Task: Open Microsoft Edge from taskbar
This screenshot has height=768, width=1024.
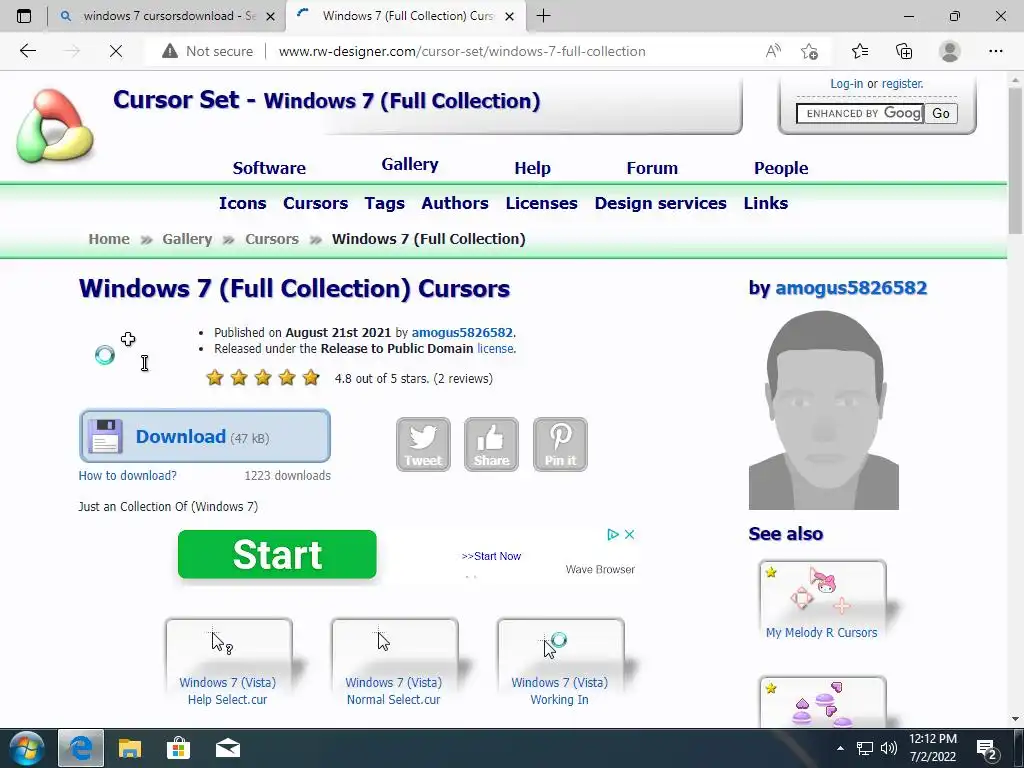Action: click(81, 748)
